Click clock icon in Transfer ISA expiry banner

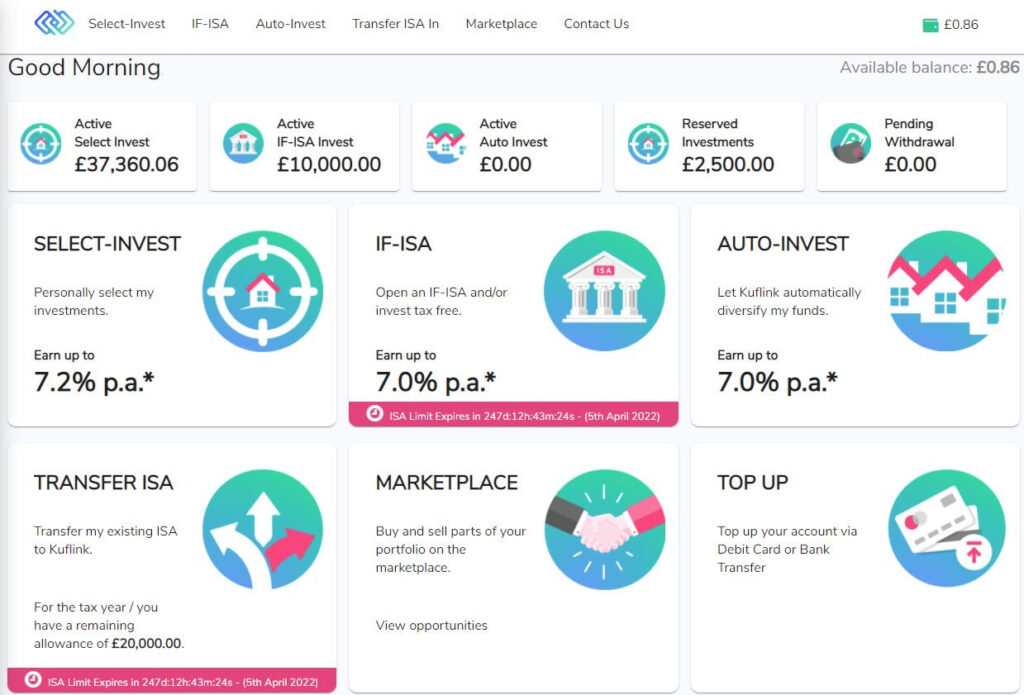point(33,679)
